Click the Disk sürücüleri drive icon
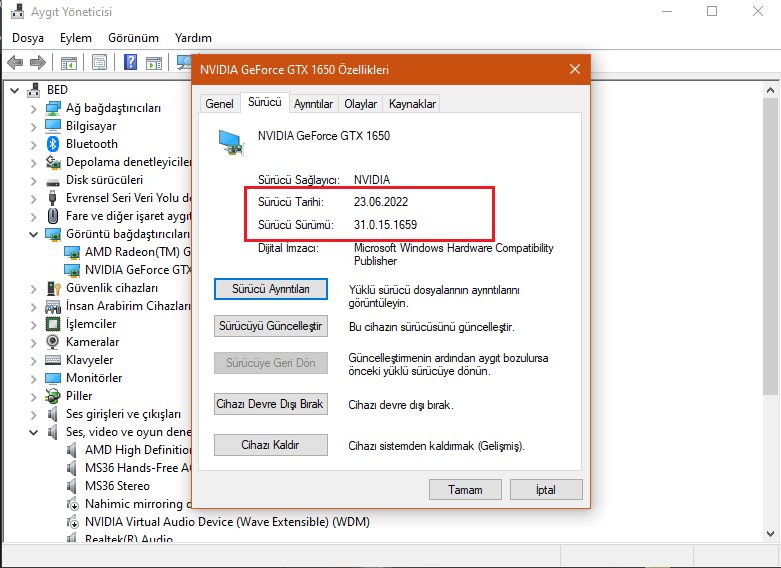This screenshot has height=568, width=781. coord(53,182)
